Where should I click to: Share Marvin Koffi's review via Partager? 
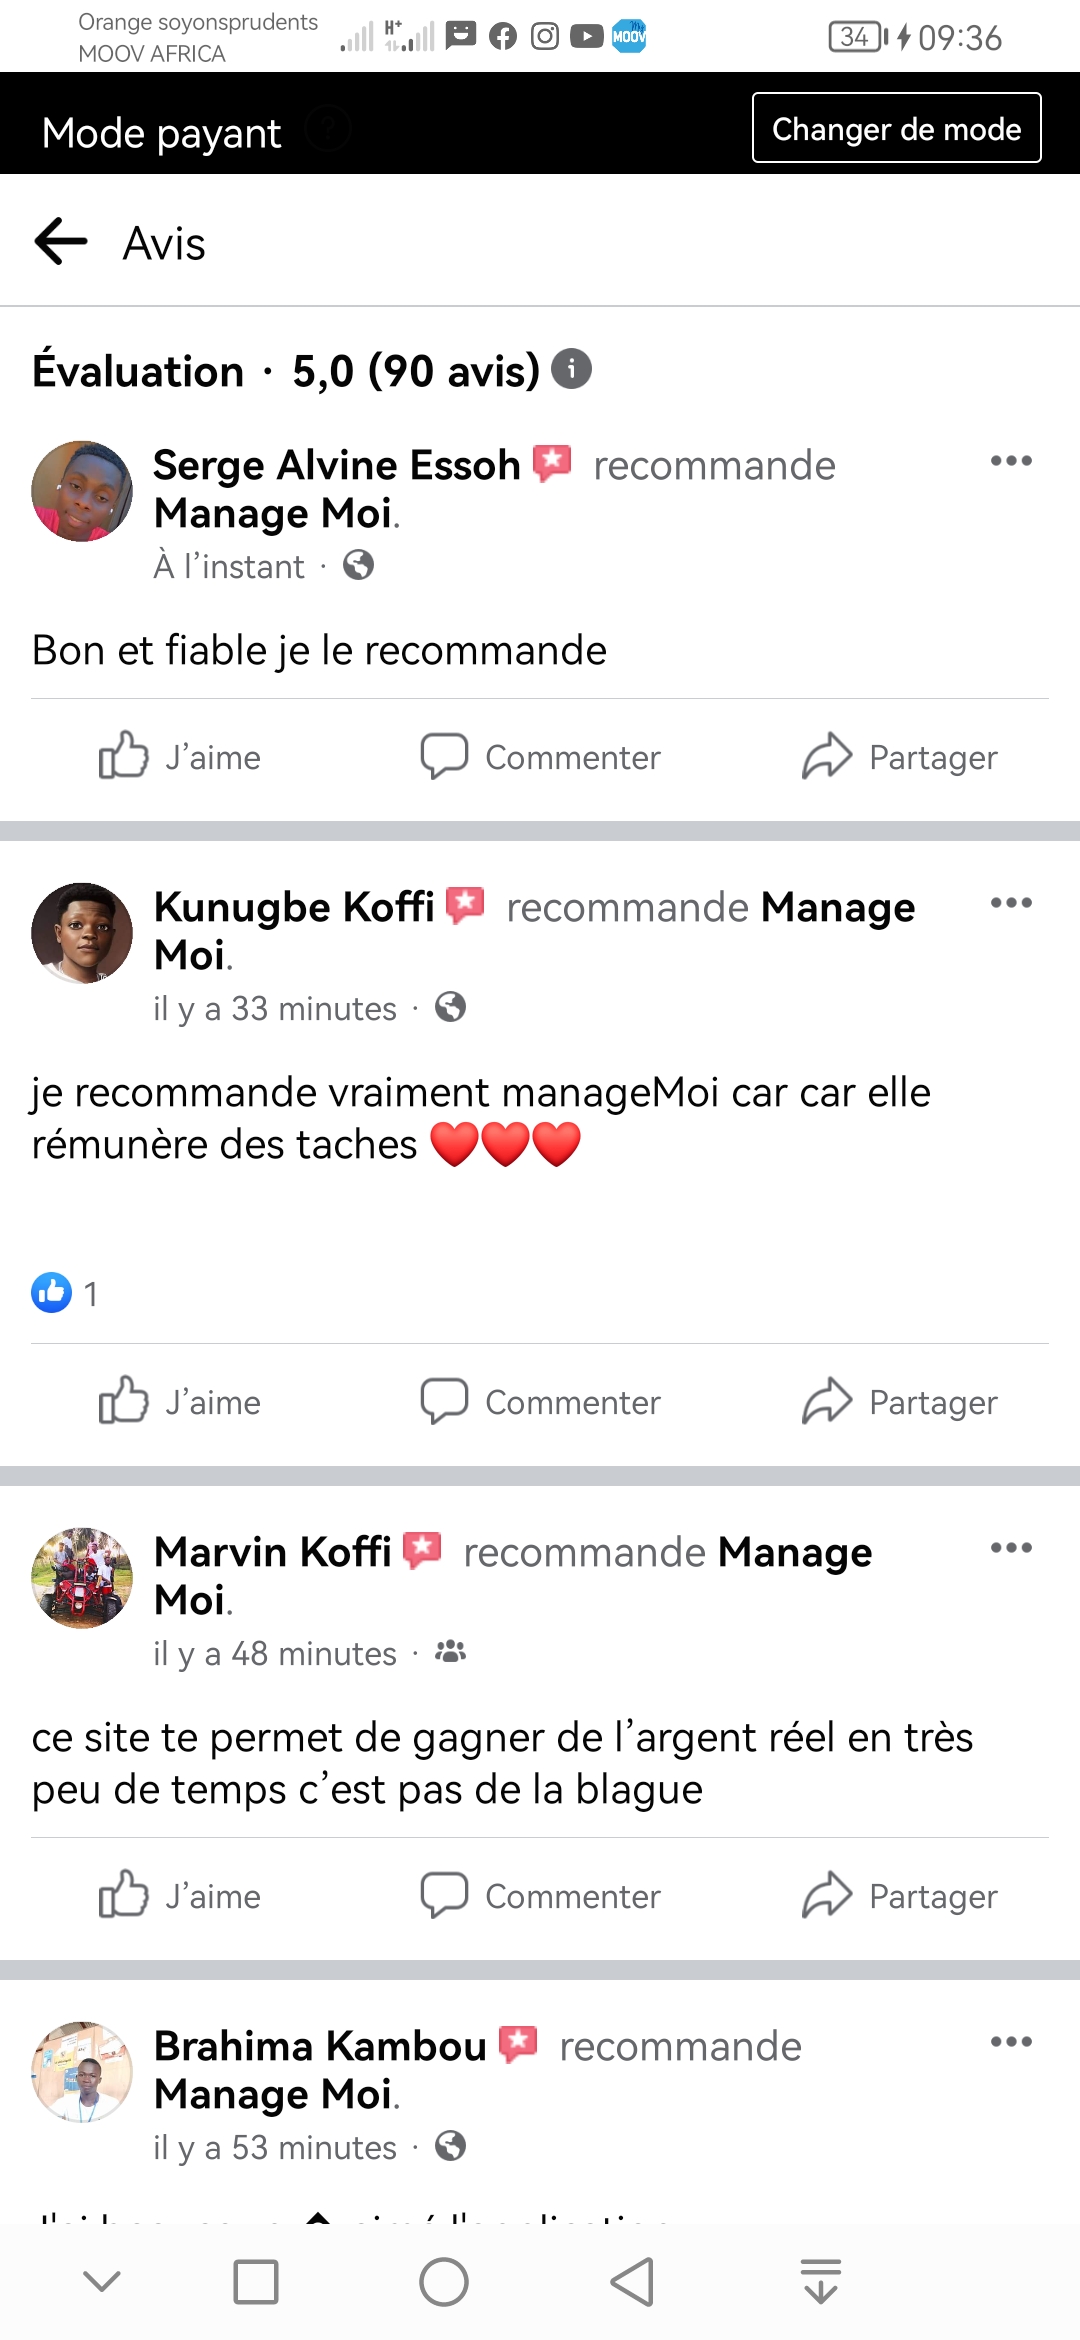(x=900, y=1896)
